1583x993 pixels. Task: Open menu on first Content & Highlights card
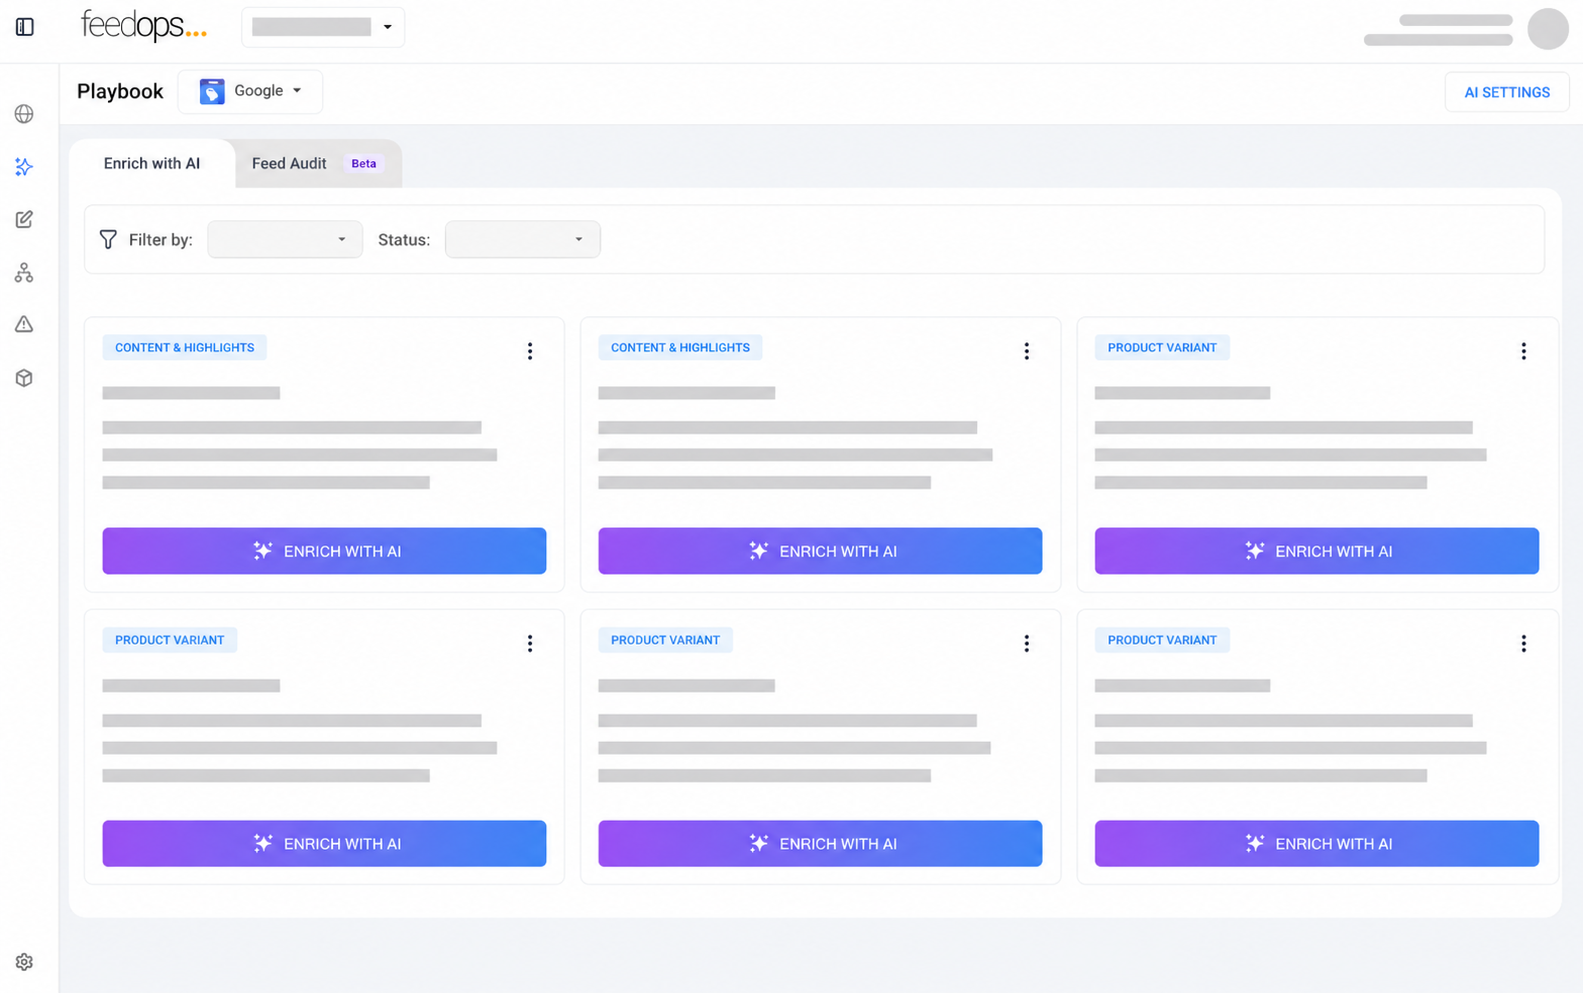(530, 351)
